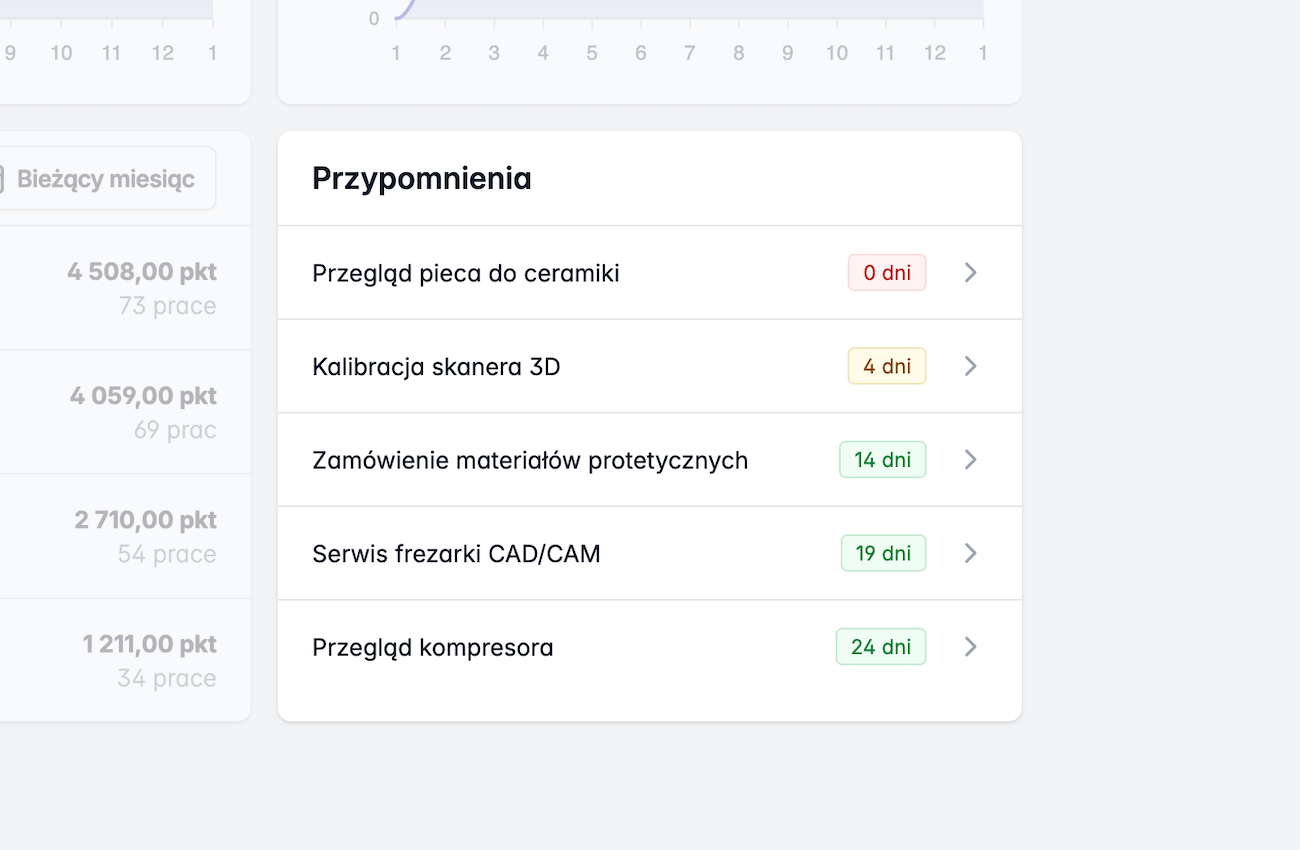The image size is (1300, 850).
Task: Click the green "14 dni" badge
Action: [x=882, y=459]
